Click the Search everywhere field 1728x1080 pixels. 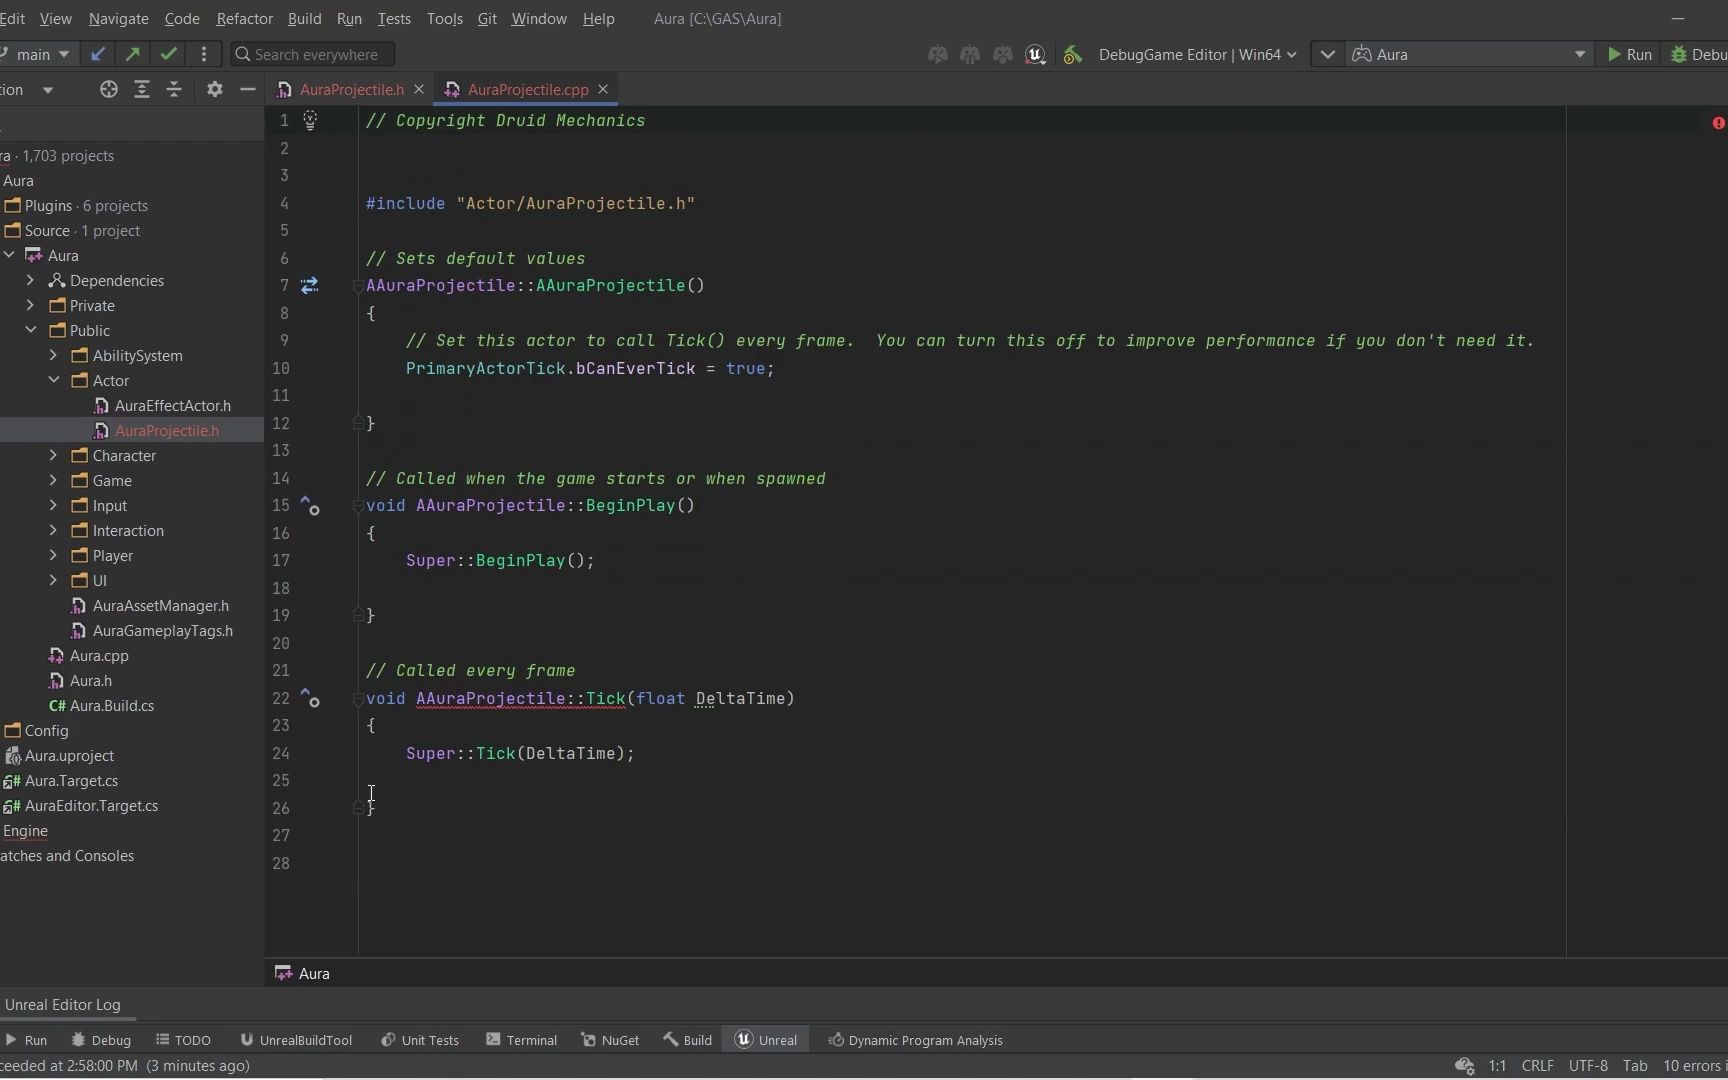pos(315,55)
